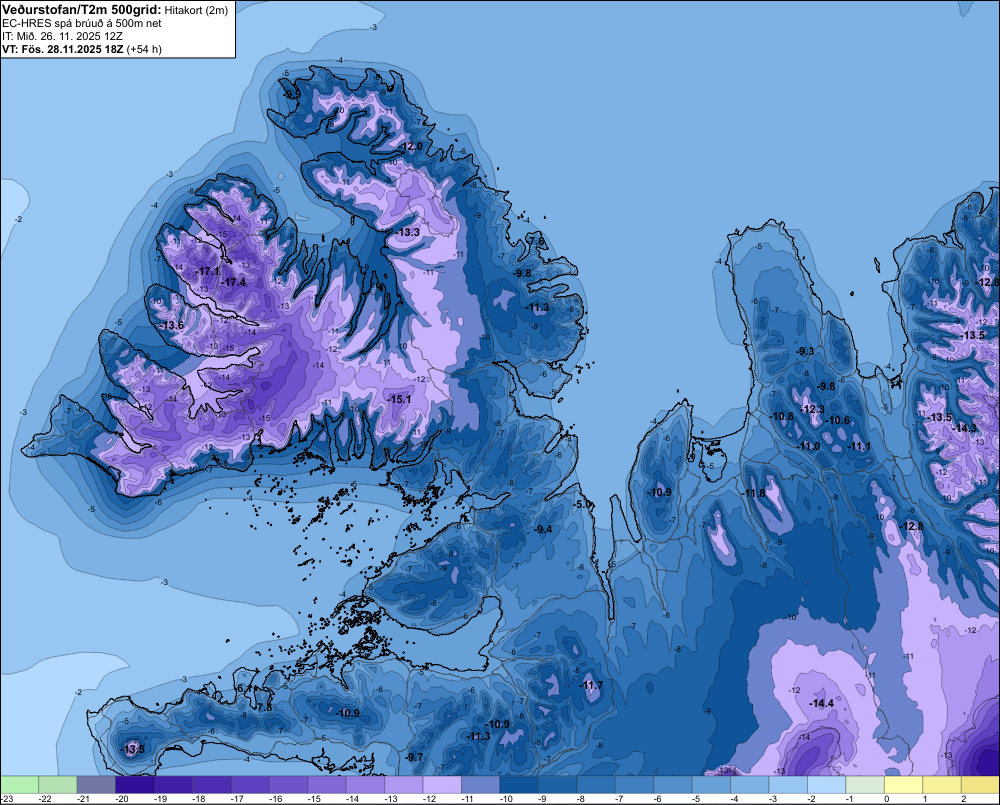The width and height of the screenshot is (1000, 805).
Task: Select legend swatch between -20 and -19 labels
Action: (x=135, y=784)
